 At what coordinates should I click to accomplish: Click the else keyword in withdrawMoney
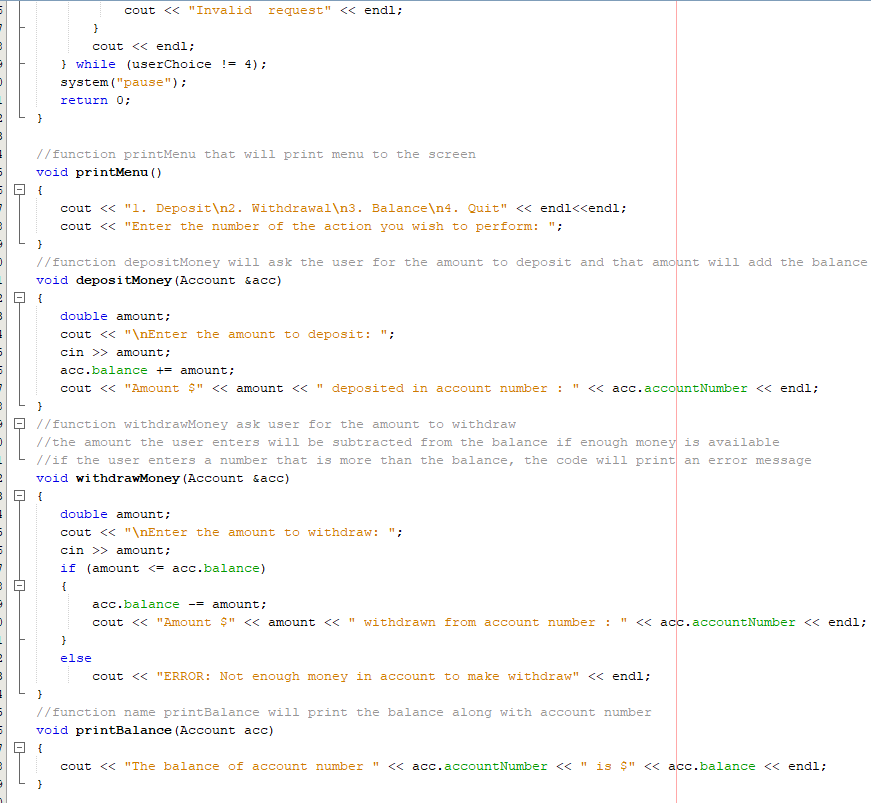[x=77, y=658]
